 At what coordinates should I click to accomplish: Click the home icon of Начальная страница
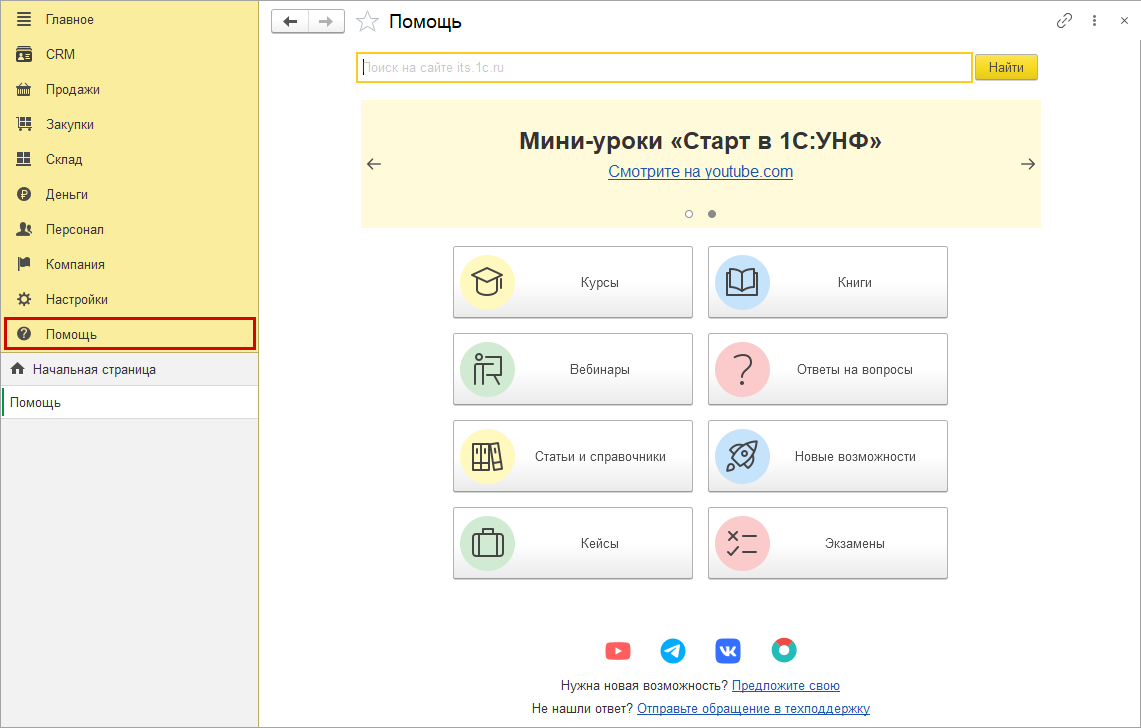click(17, 368)
